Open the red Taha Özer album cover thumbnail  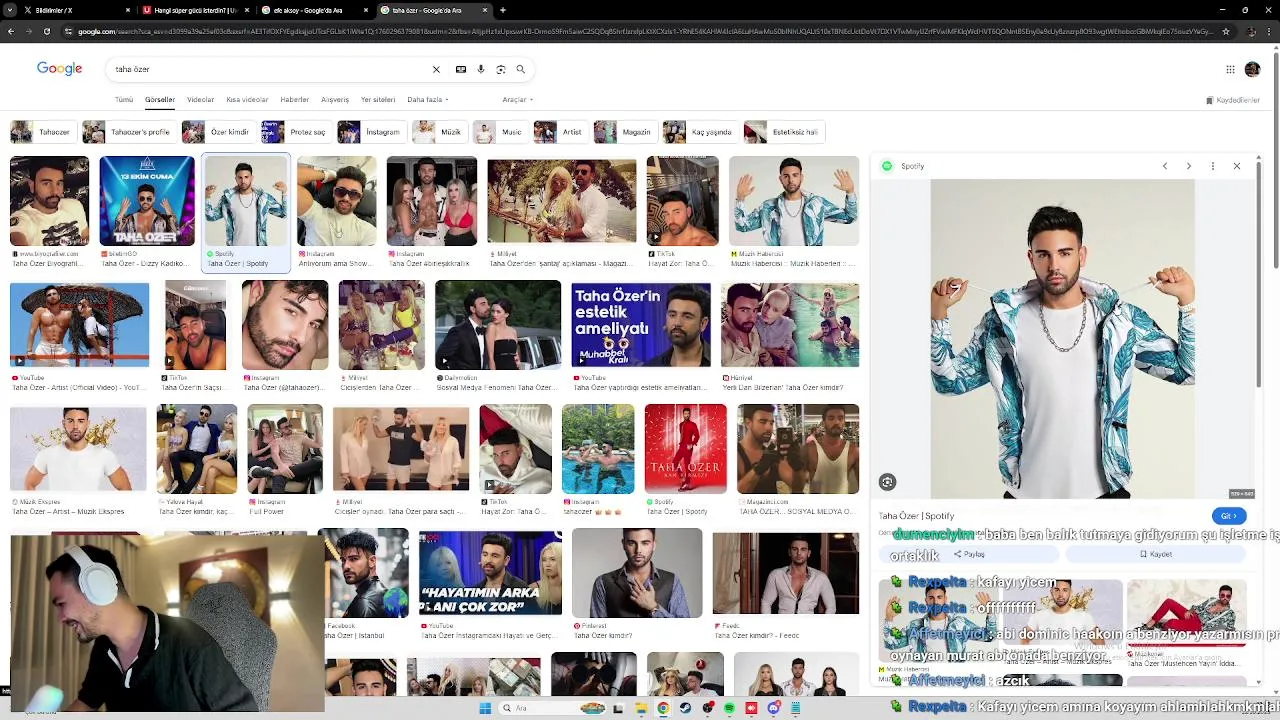point(686,449)
